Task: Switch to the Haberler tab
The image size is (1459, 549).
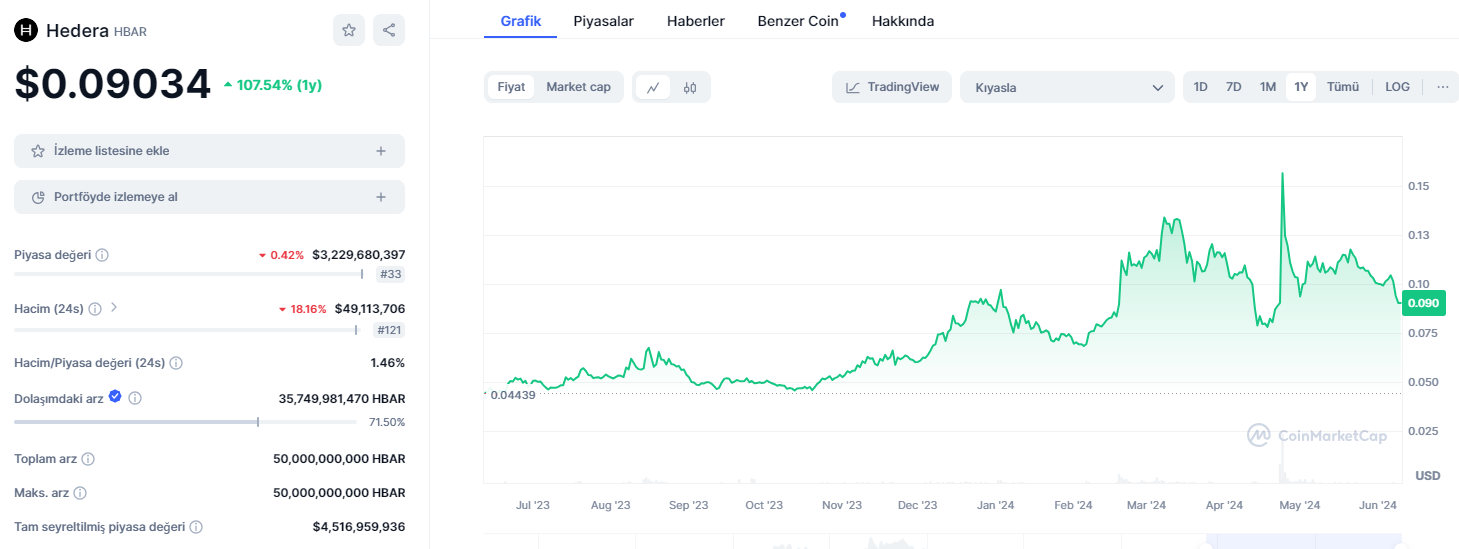Action: pos(696,21)
